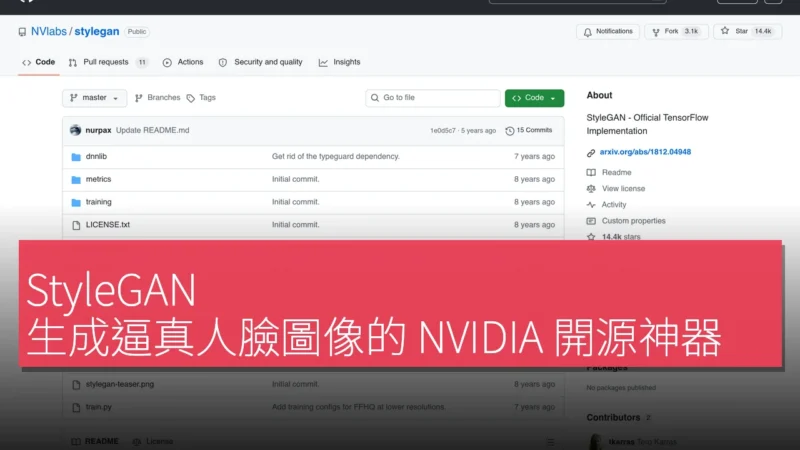Click the Insights graph icon

pos(323,63)
